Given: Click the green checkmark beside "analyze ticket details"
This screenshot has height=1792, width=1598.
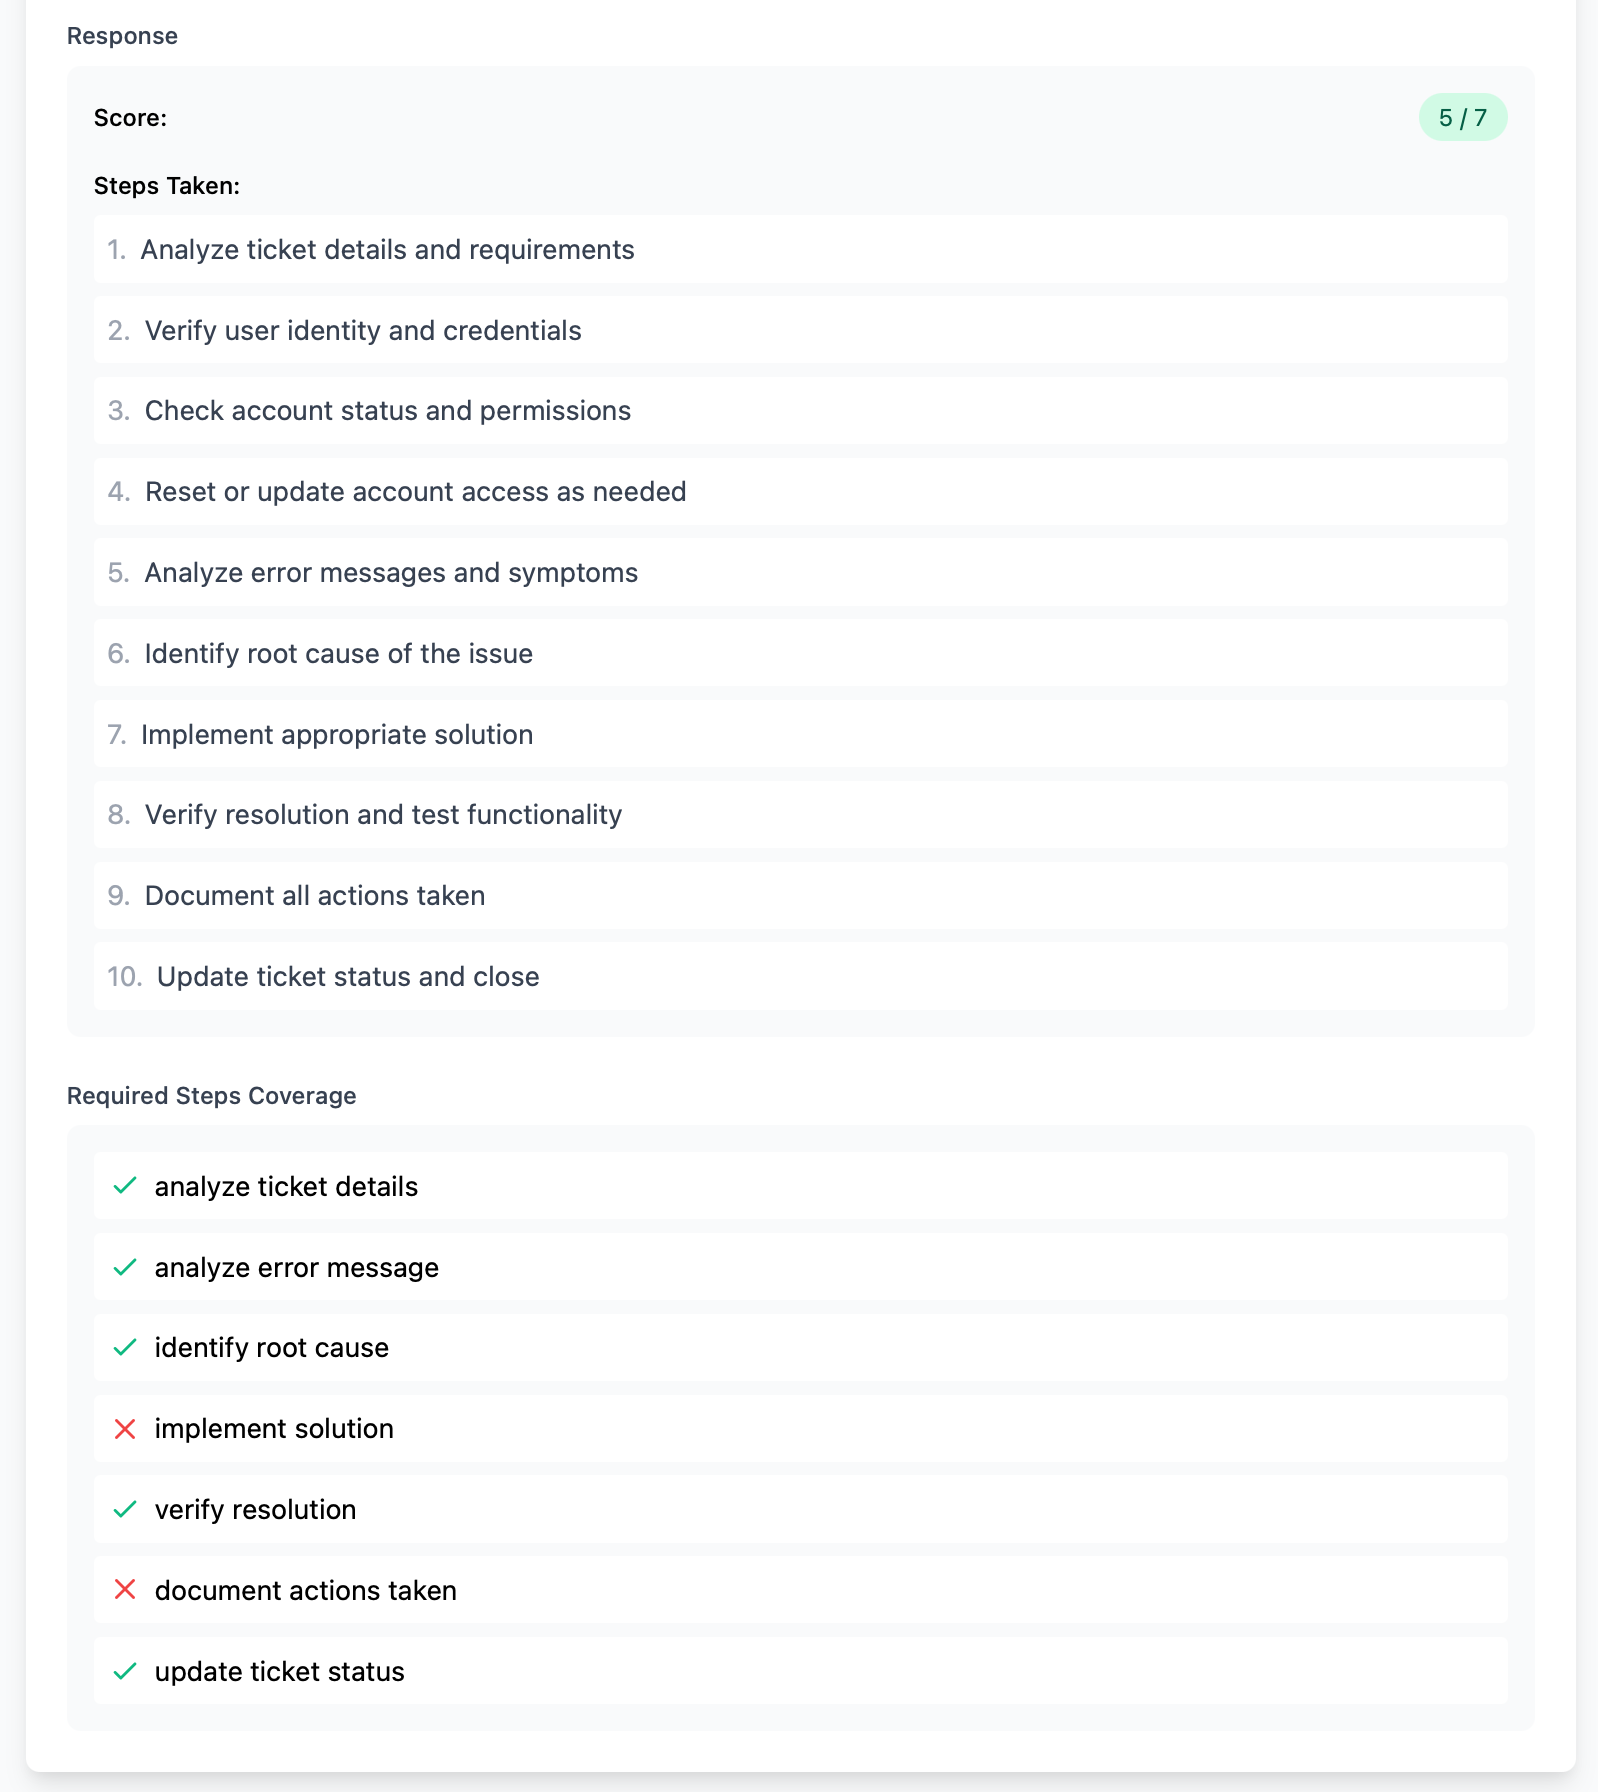Looking at the screenshot, I should 125,1186.
